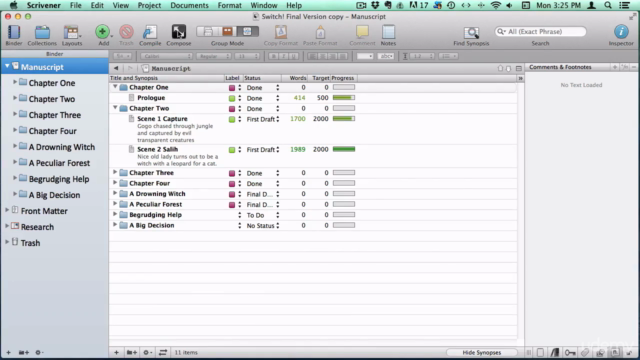Open the View menu

(x=120, y=5)
